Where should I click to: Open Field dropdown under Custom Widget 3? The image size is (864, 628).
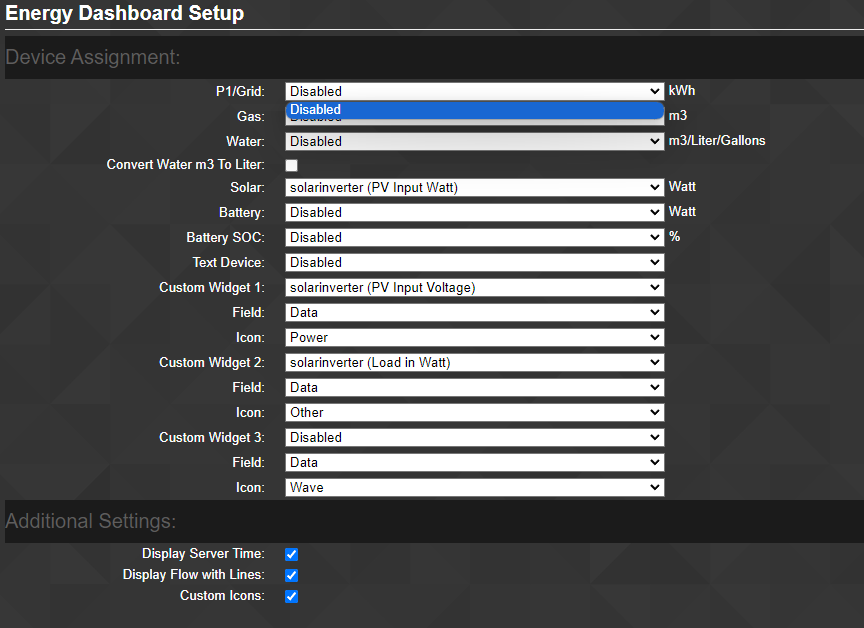click(x=474, y=462)
